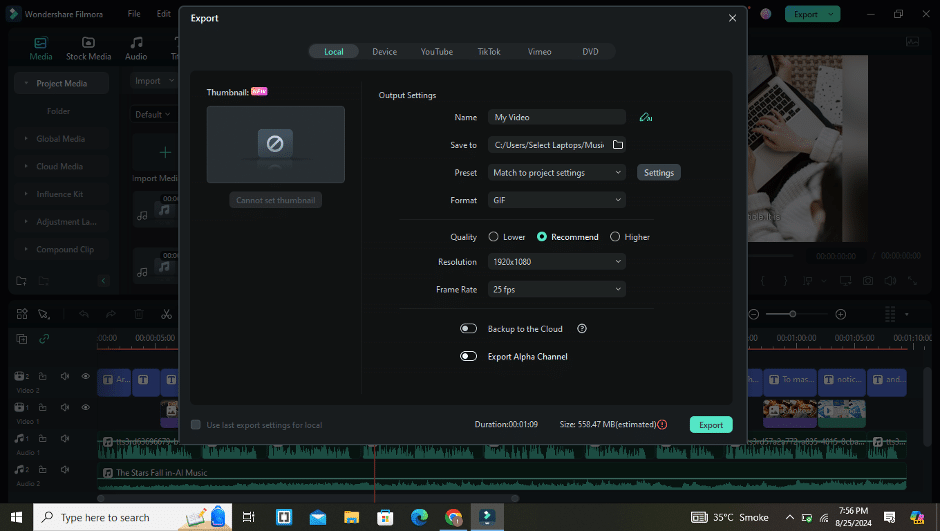Image resolution: width=941 pixels, height=531 pixels.
Task: Open the Format dropdown showing GIF
Action: coord(557,200)
